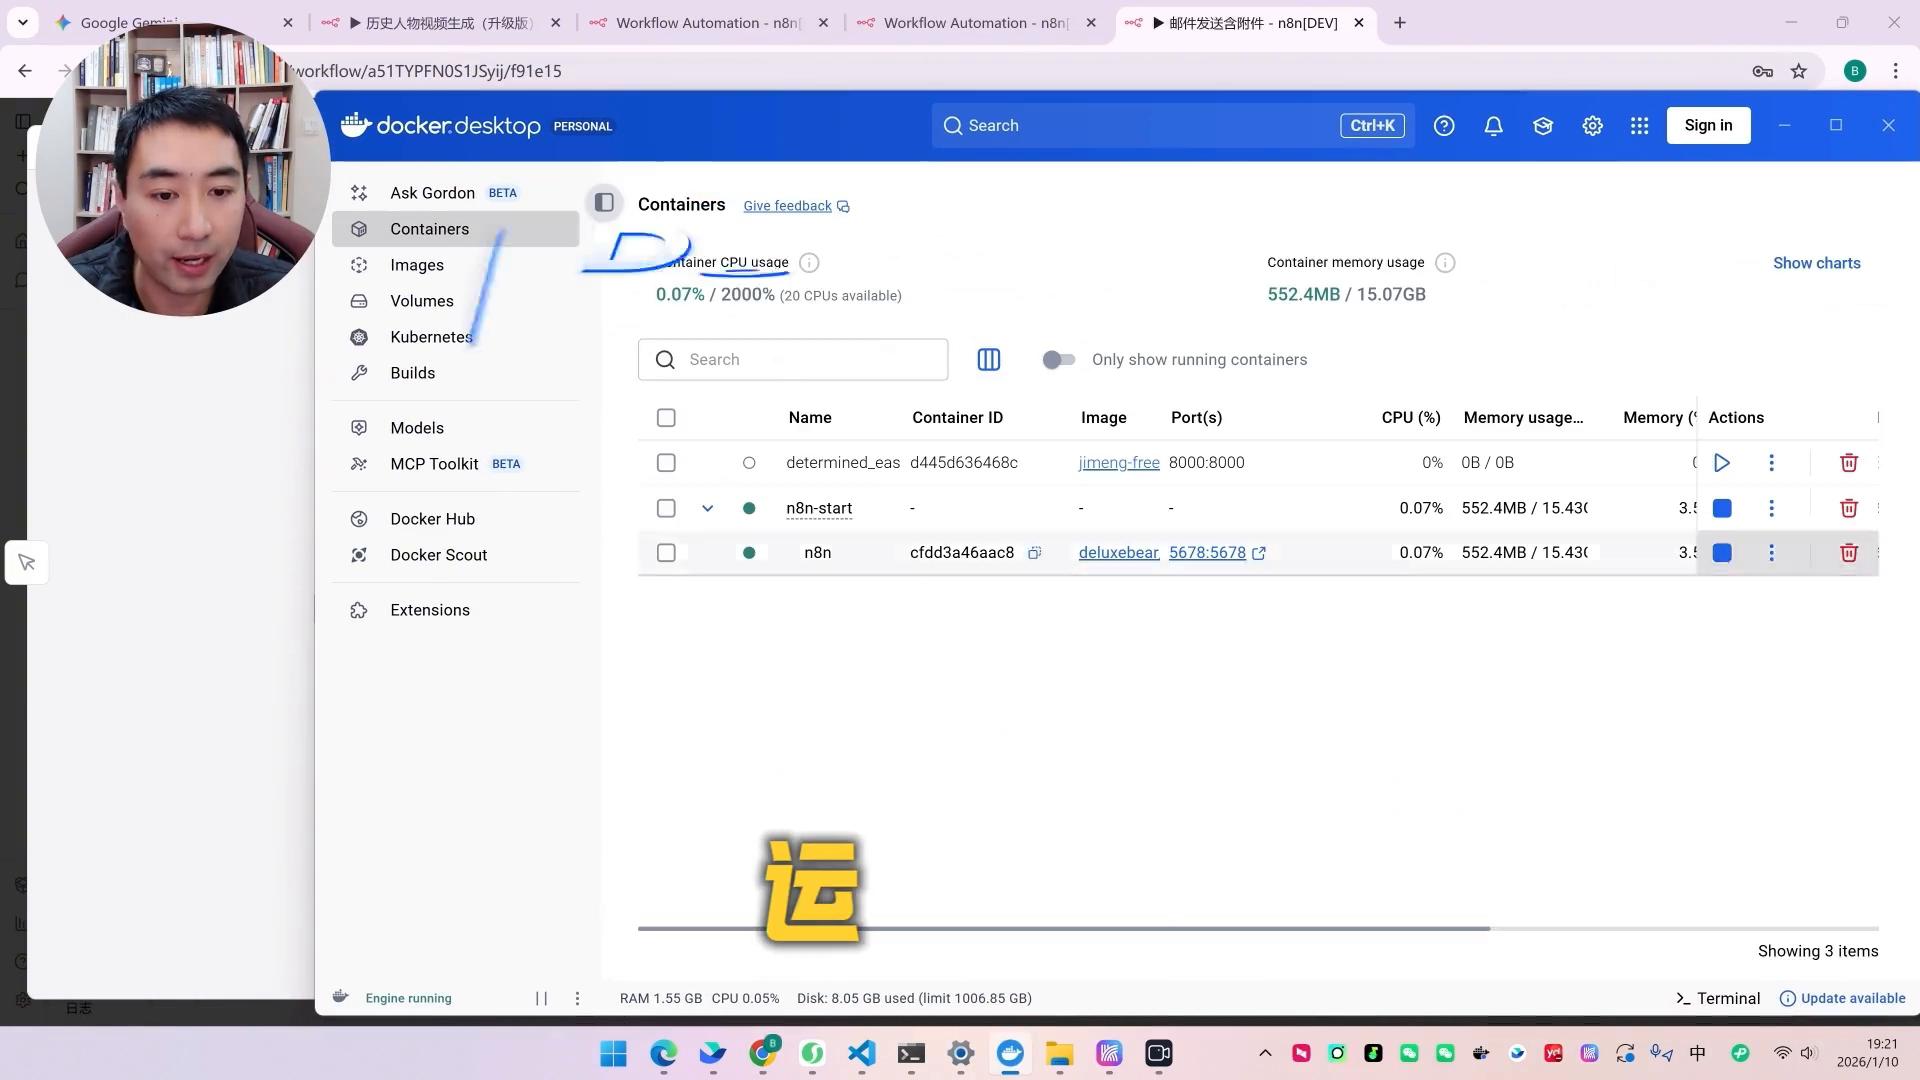1920x1080 pixels.
Task: Tick the checkbox for n8n-start row
Action: coord(666,508)
